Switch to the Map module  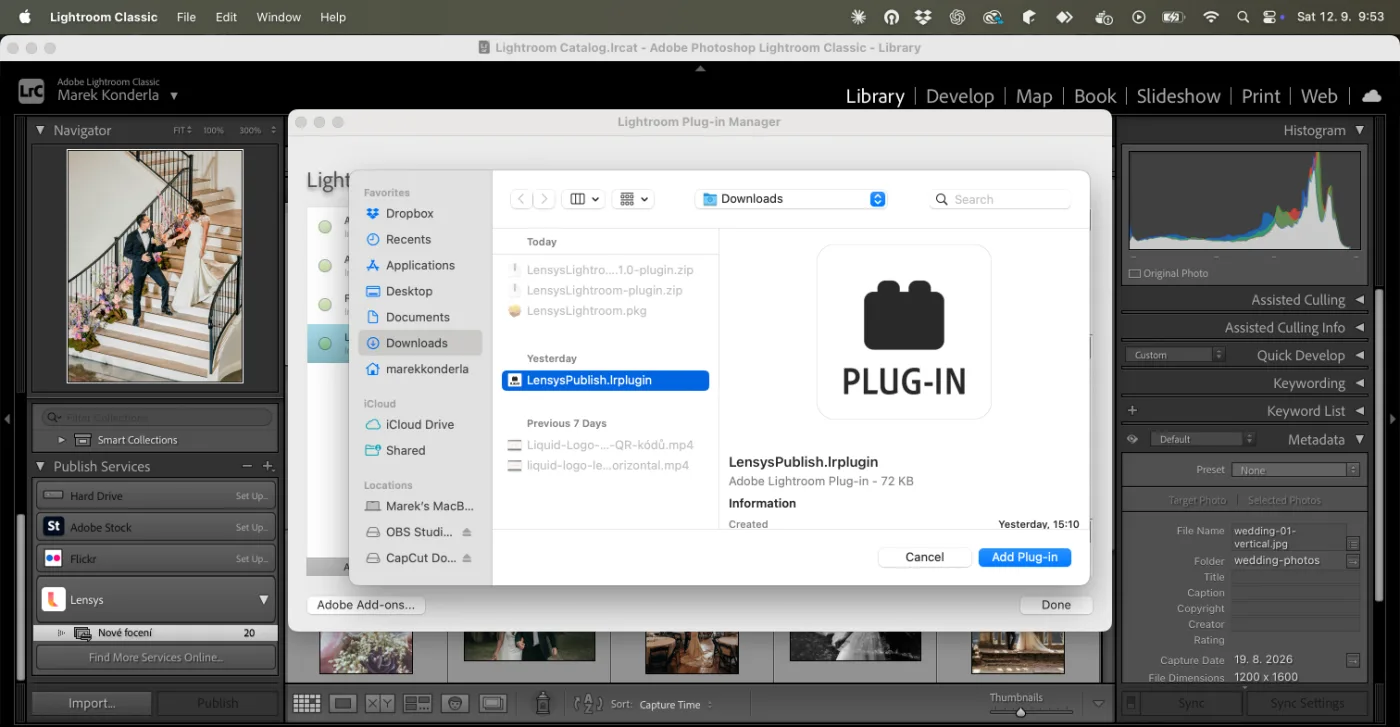pyautogui.click(x=1034, y=96)
